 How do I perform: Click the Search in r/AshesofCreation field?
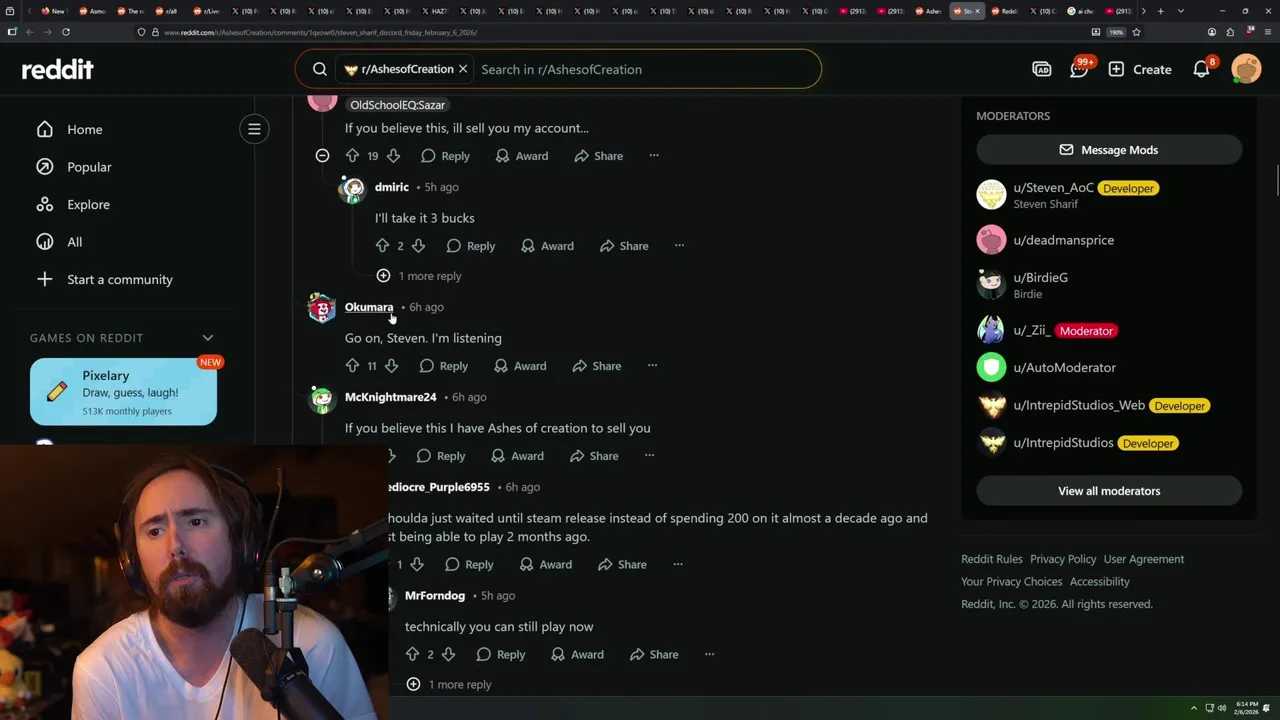645,69
